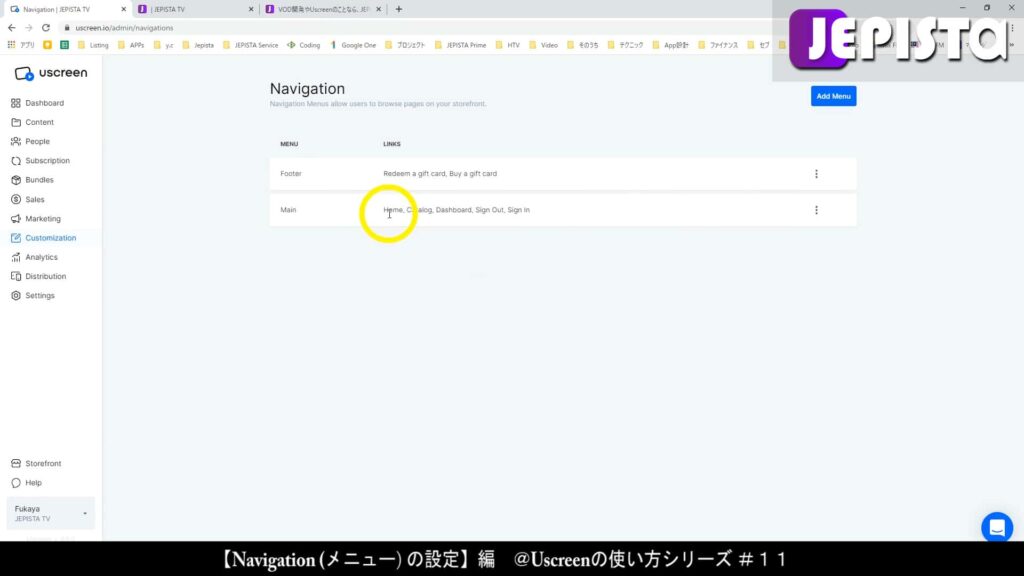The height and width of the screenshot is (576, 1024).
Task: Open the kebab menu for the Main menu
Action: pos(816,210)
